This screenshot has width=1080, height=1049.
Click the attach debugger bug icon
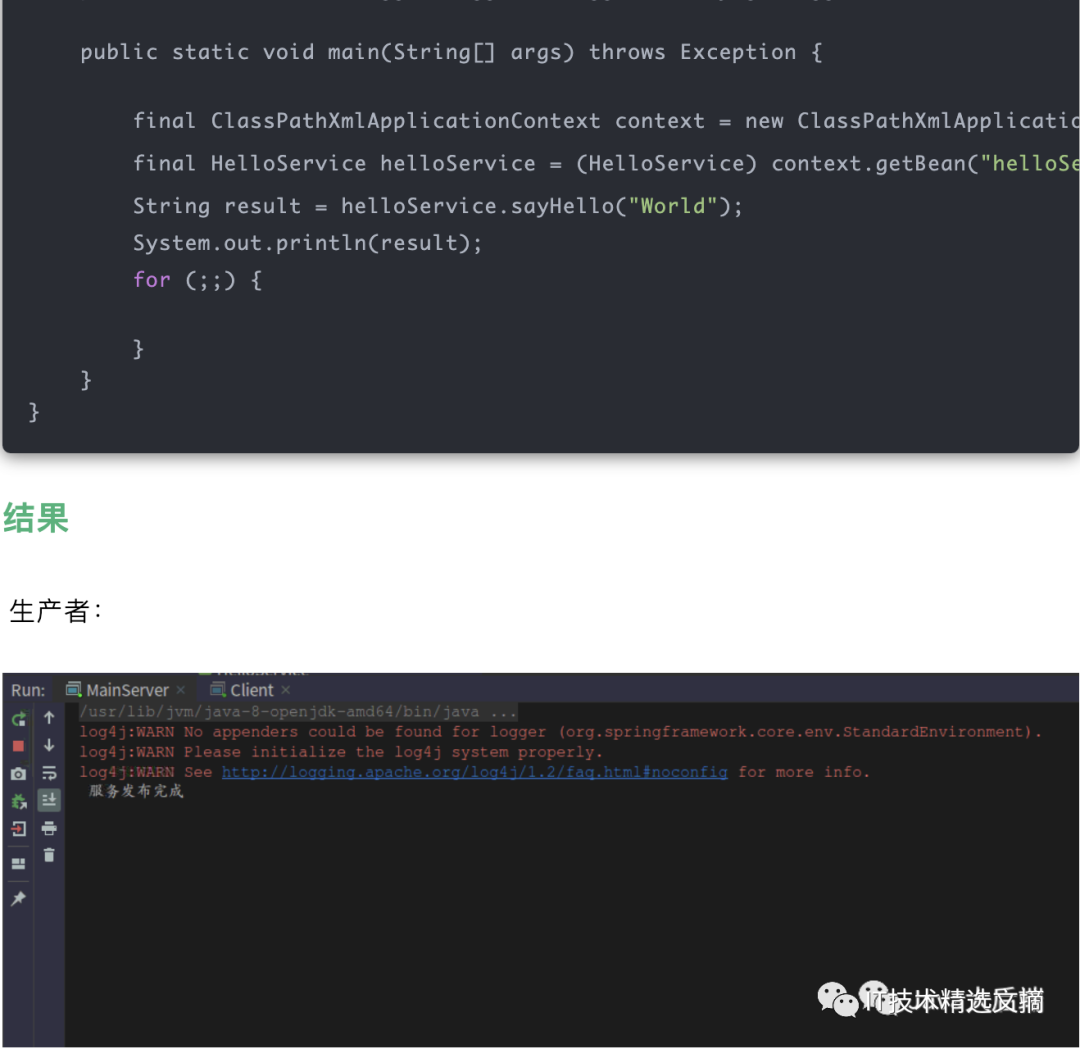tap(19, 801)
